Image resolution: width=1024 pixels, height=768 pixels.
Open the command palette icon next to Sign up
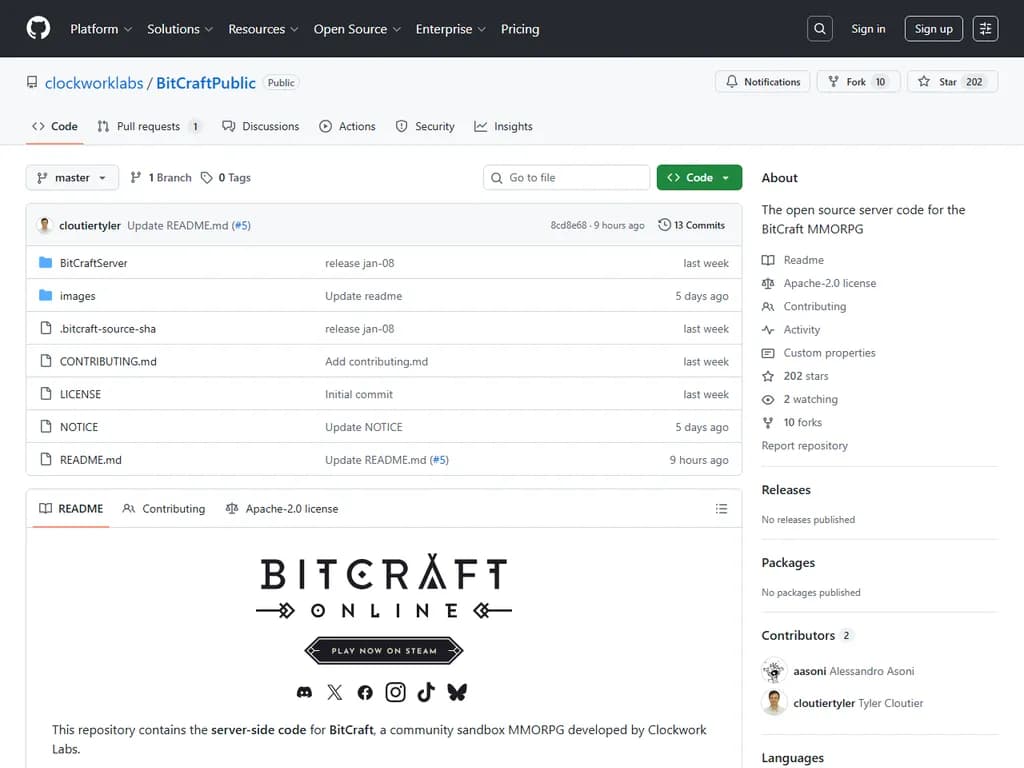(x=985, y=28)
